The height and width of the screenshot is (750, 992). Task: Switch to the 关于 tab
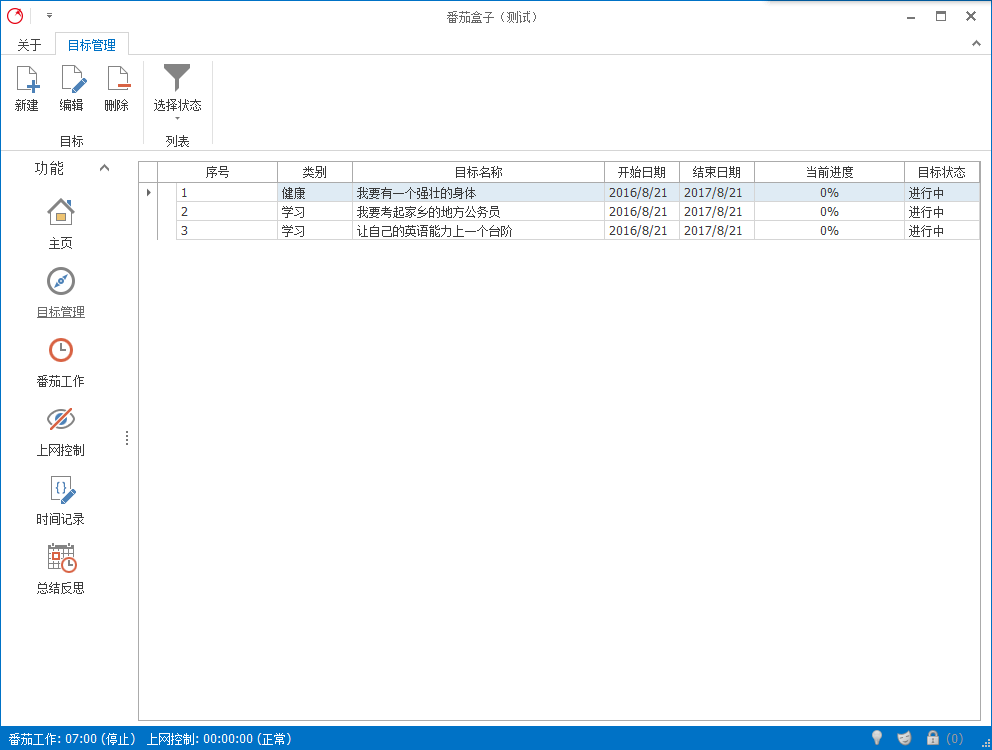(x=29, y=45)
